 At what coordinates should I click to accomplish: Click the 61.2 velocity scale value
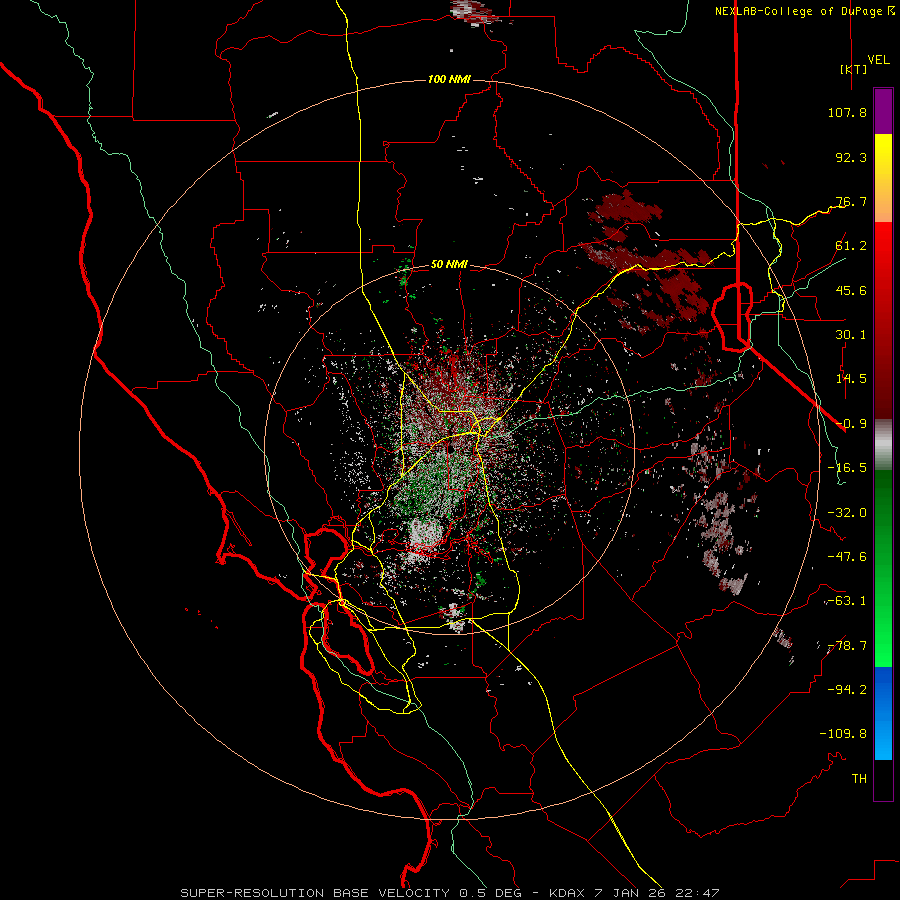(851, 246)
